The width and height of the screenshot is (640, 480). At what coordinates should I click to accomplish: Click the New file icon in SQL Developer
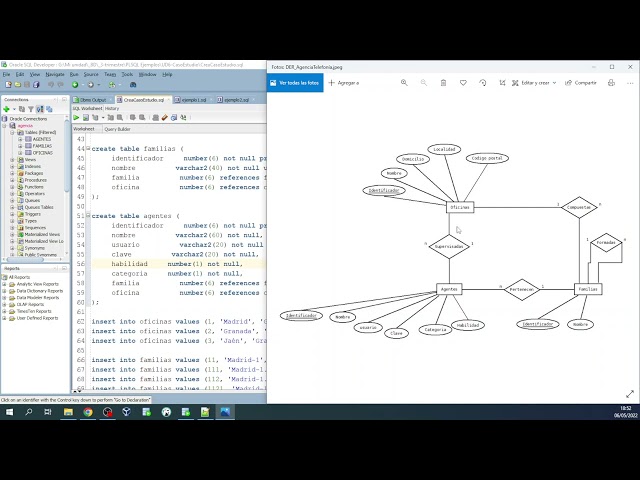pos(8,84)
